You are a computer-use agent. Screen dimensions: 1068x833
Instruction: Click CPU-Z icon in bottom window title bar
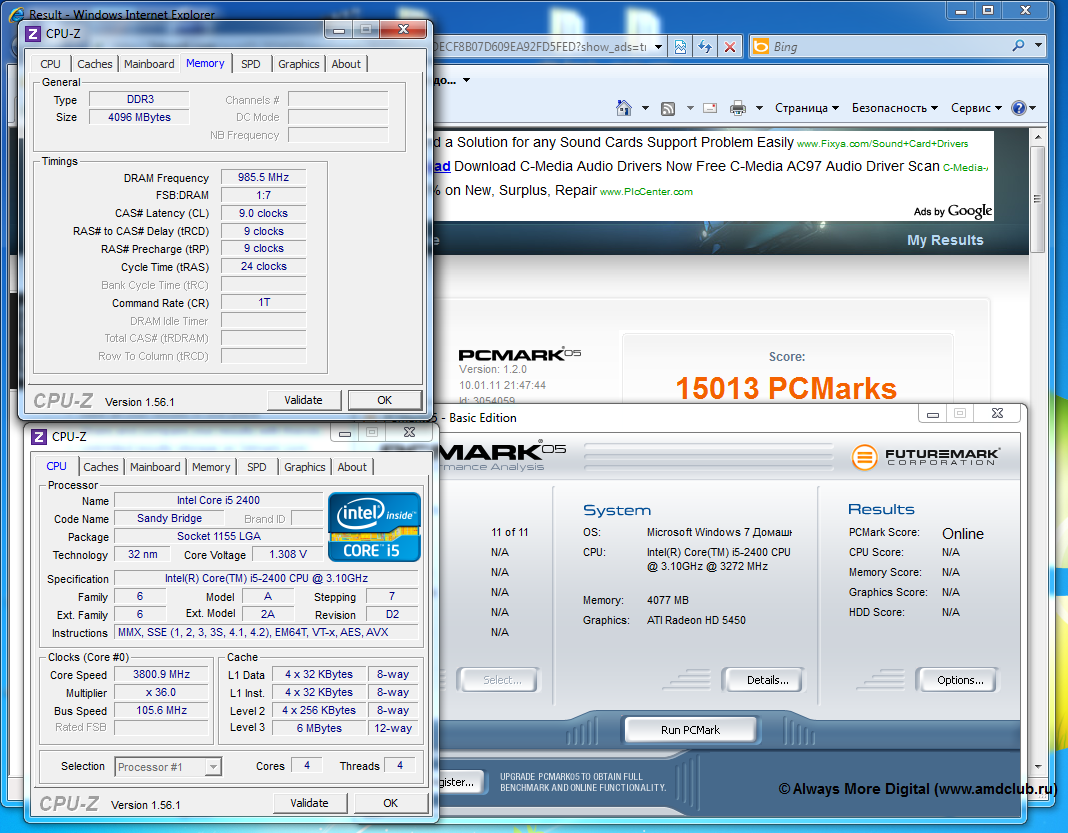(x=40, y=437)
